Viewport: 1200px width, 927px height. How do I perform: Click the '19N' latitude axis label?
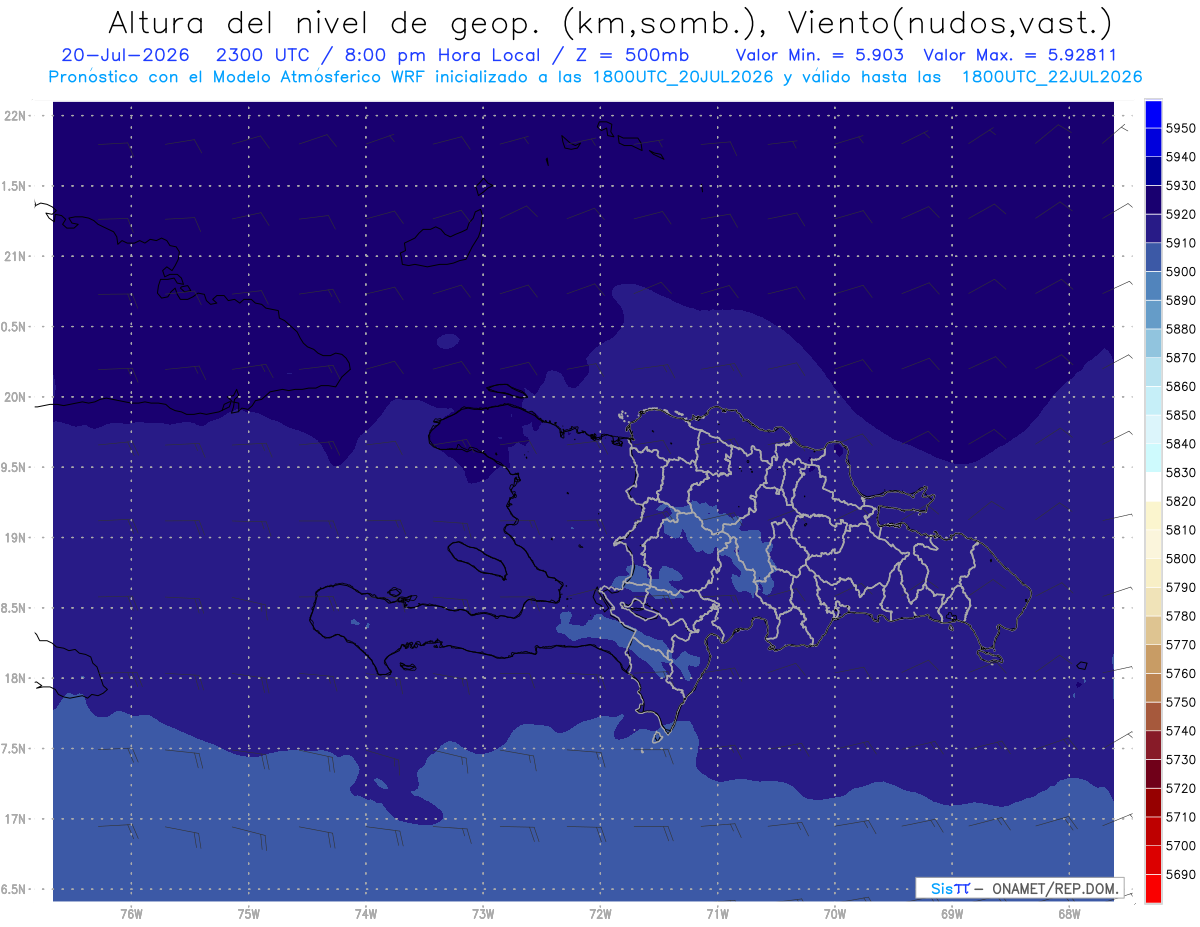(x=17, y=537)
